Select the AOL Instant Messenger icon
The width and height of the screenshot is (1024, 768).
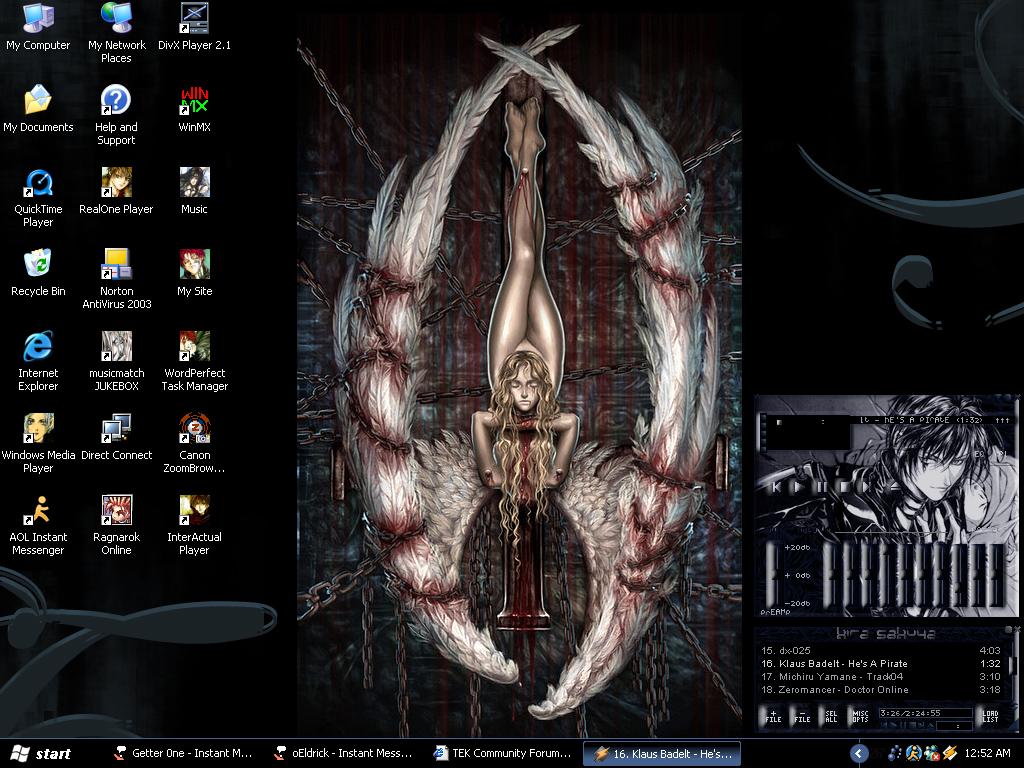coord(38,525)
